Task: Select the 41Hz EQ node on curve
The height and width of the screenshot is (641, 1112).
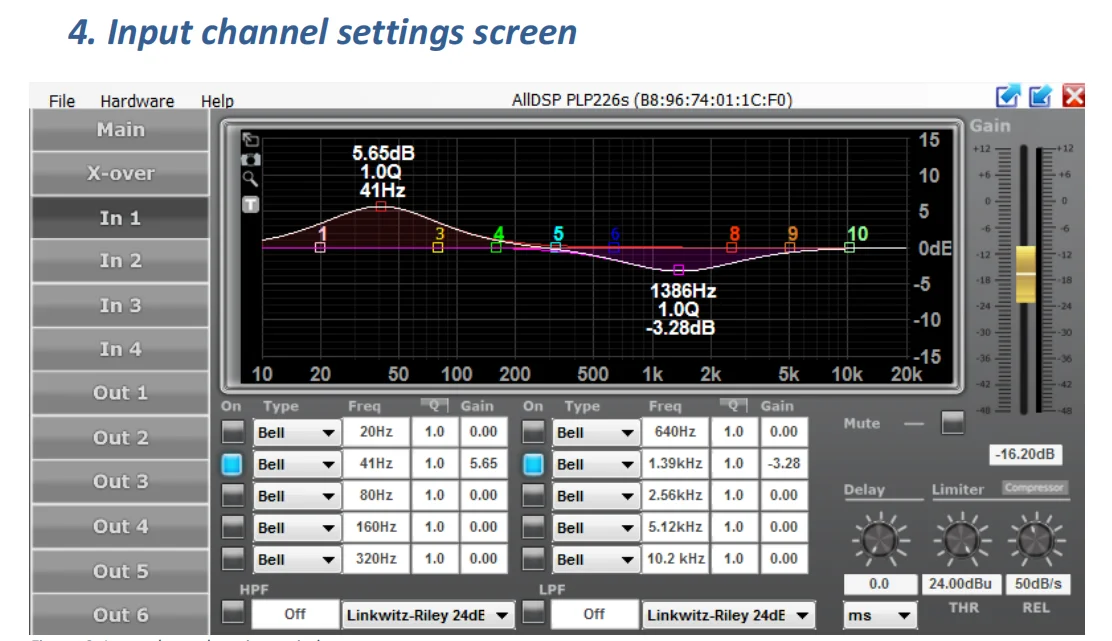Action: (x=381, y=207)
